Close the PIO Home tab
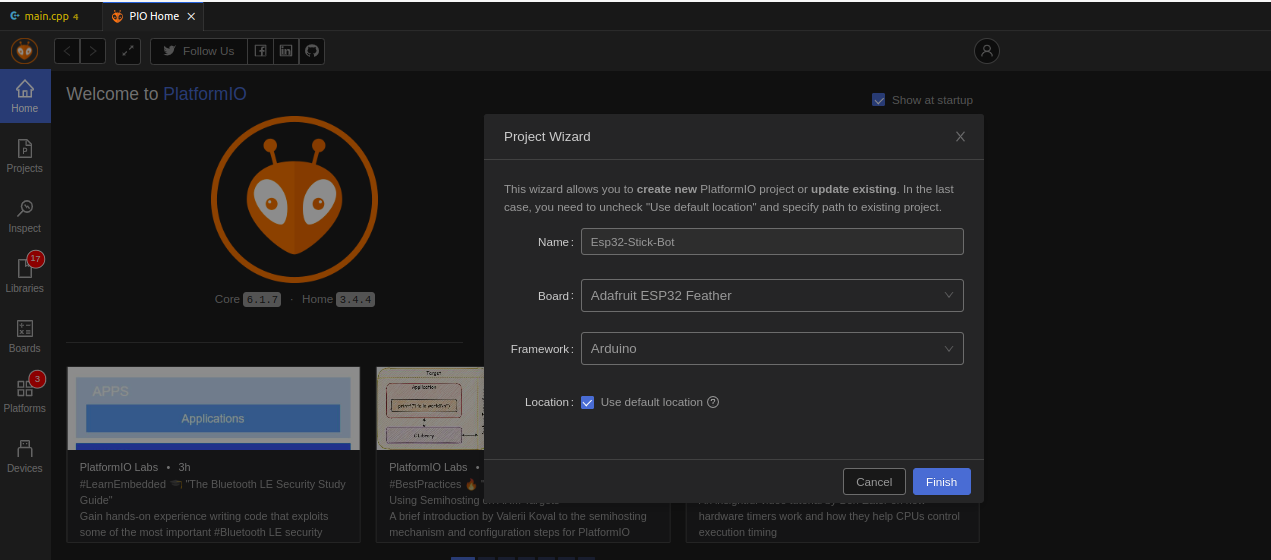The height and width of the screenshot is (560, 1271). coord(191,16)
